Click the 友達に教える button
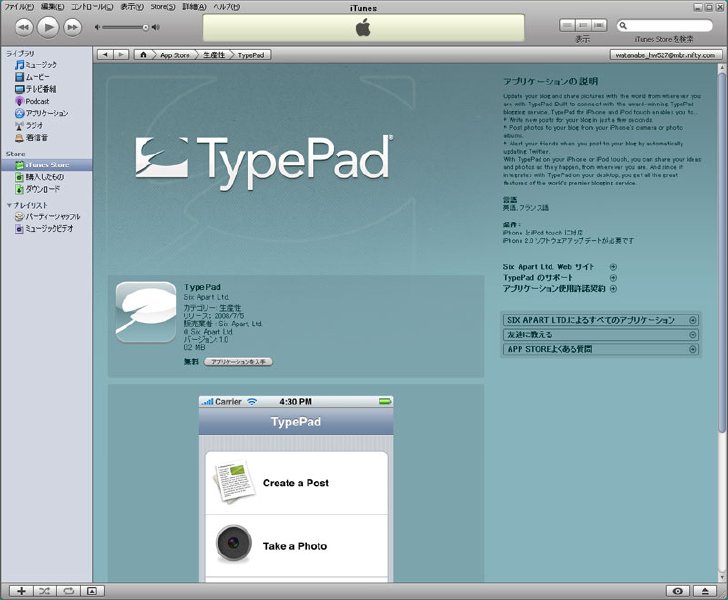This screenshot has width=728, height=600. pos(601,335)
